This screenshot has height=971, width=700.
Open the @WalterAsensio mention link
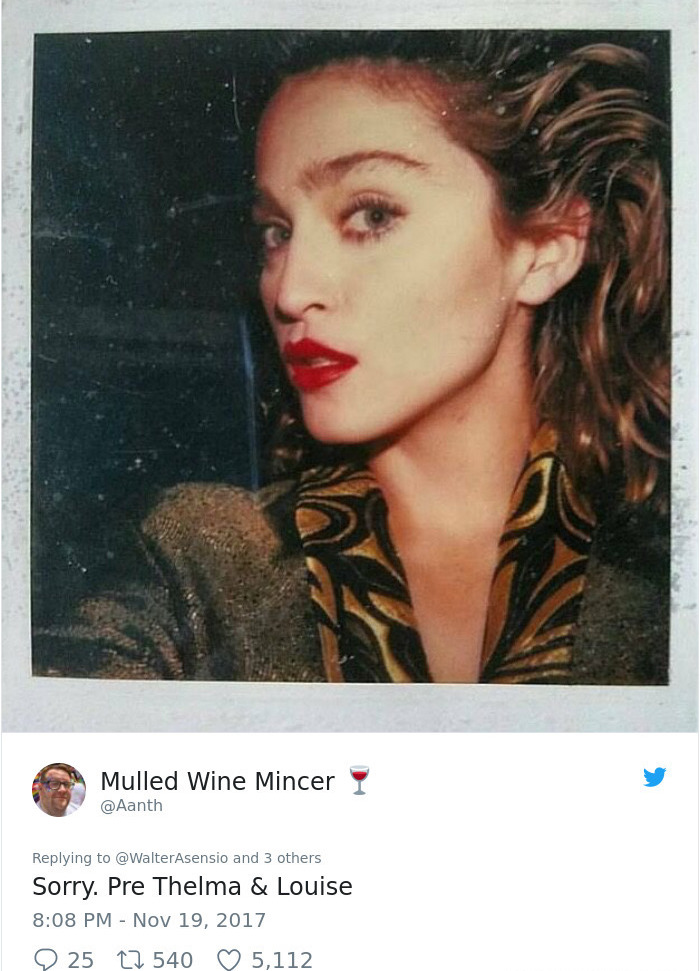click(x=172, y=858)
